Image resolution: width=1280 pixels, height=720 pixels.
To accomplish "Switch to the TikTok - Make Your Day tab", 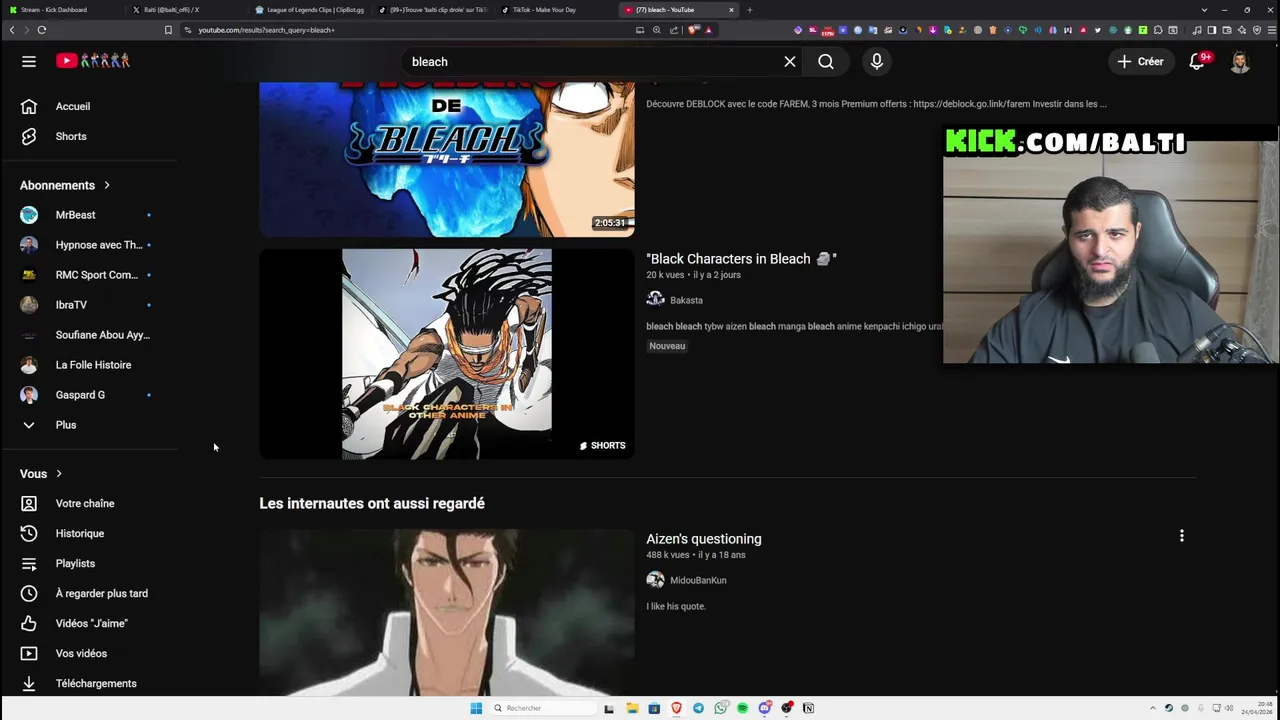I will [x=554, y=10].
